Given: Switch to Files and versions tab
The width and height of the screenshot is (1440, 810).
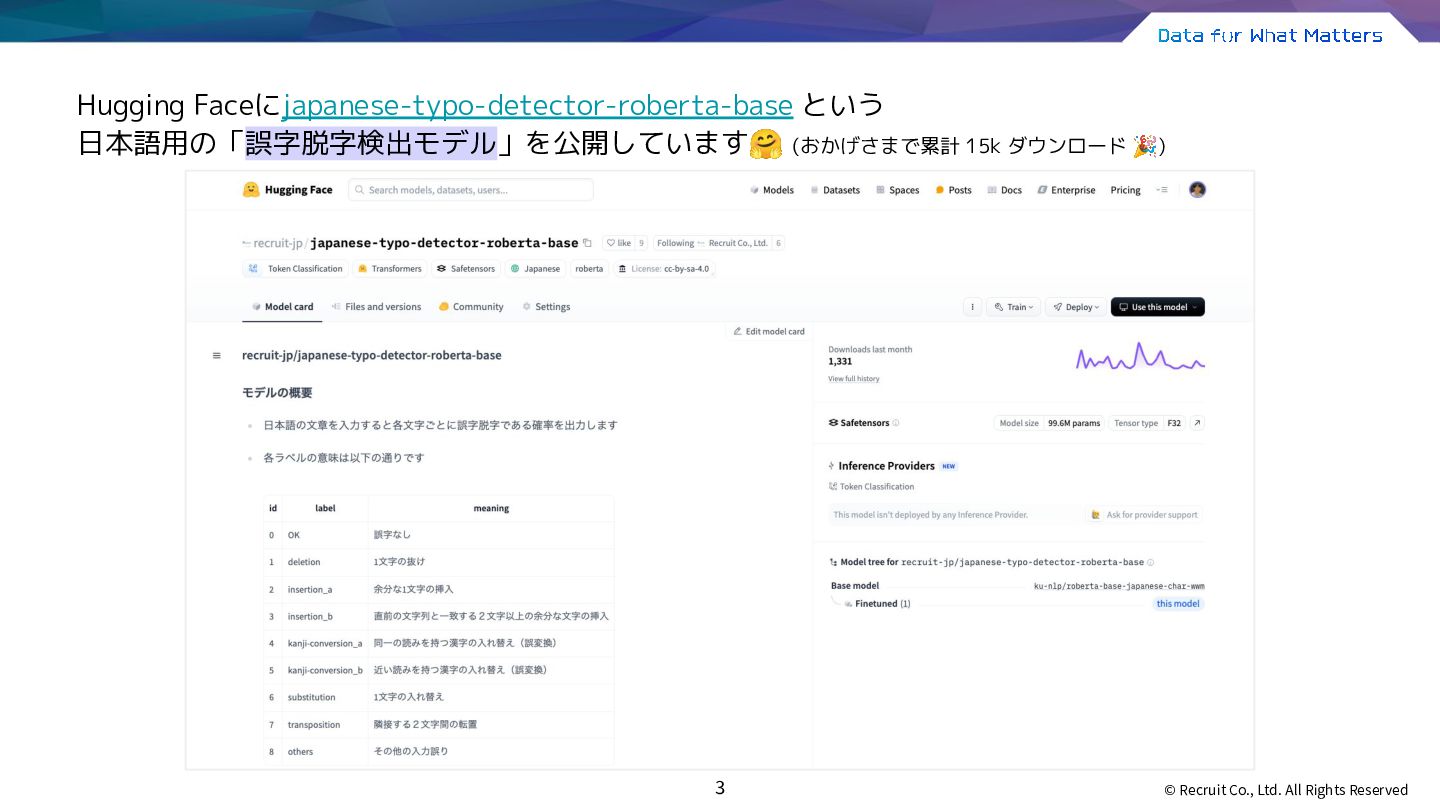Looking at the screenshot, I should point(376,307).
